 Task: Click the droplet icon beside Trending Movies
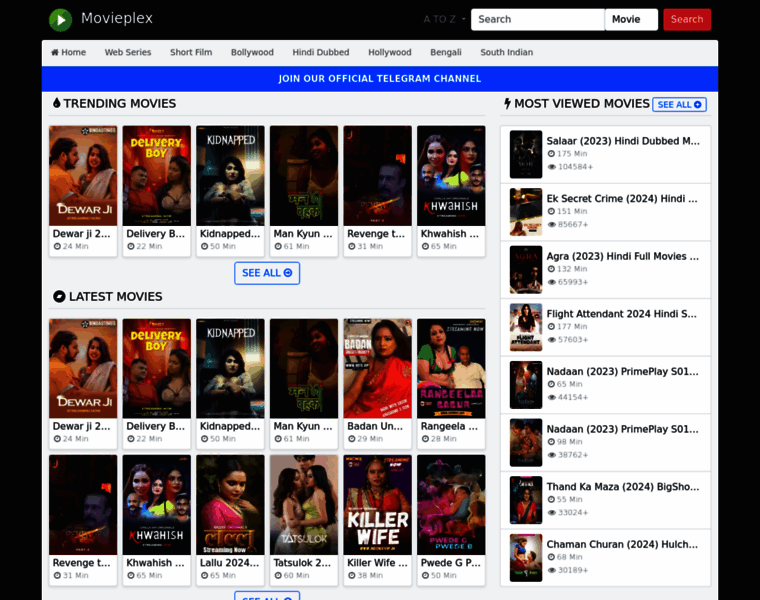57,103
